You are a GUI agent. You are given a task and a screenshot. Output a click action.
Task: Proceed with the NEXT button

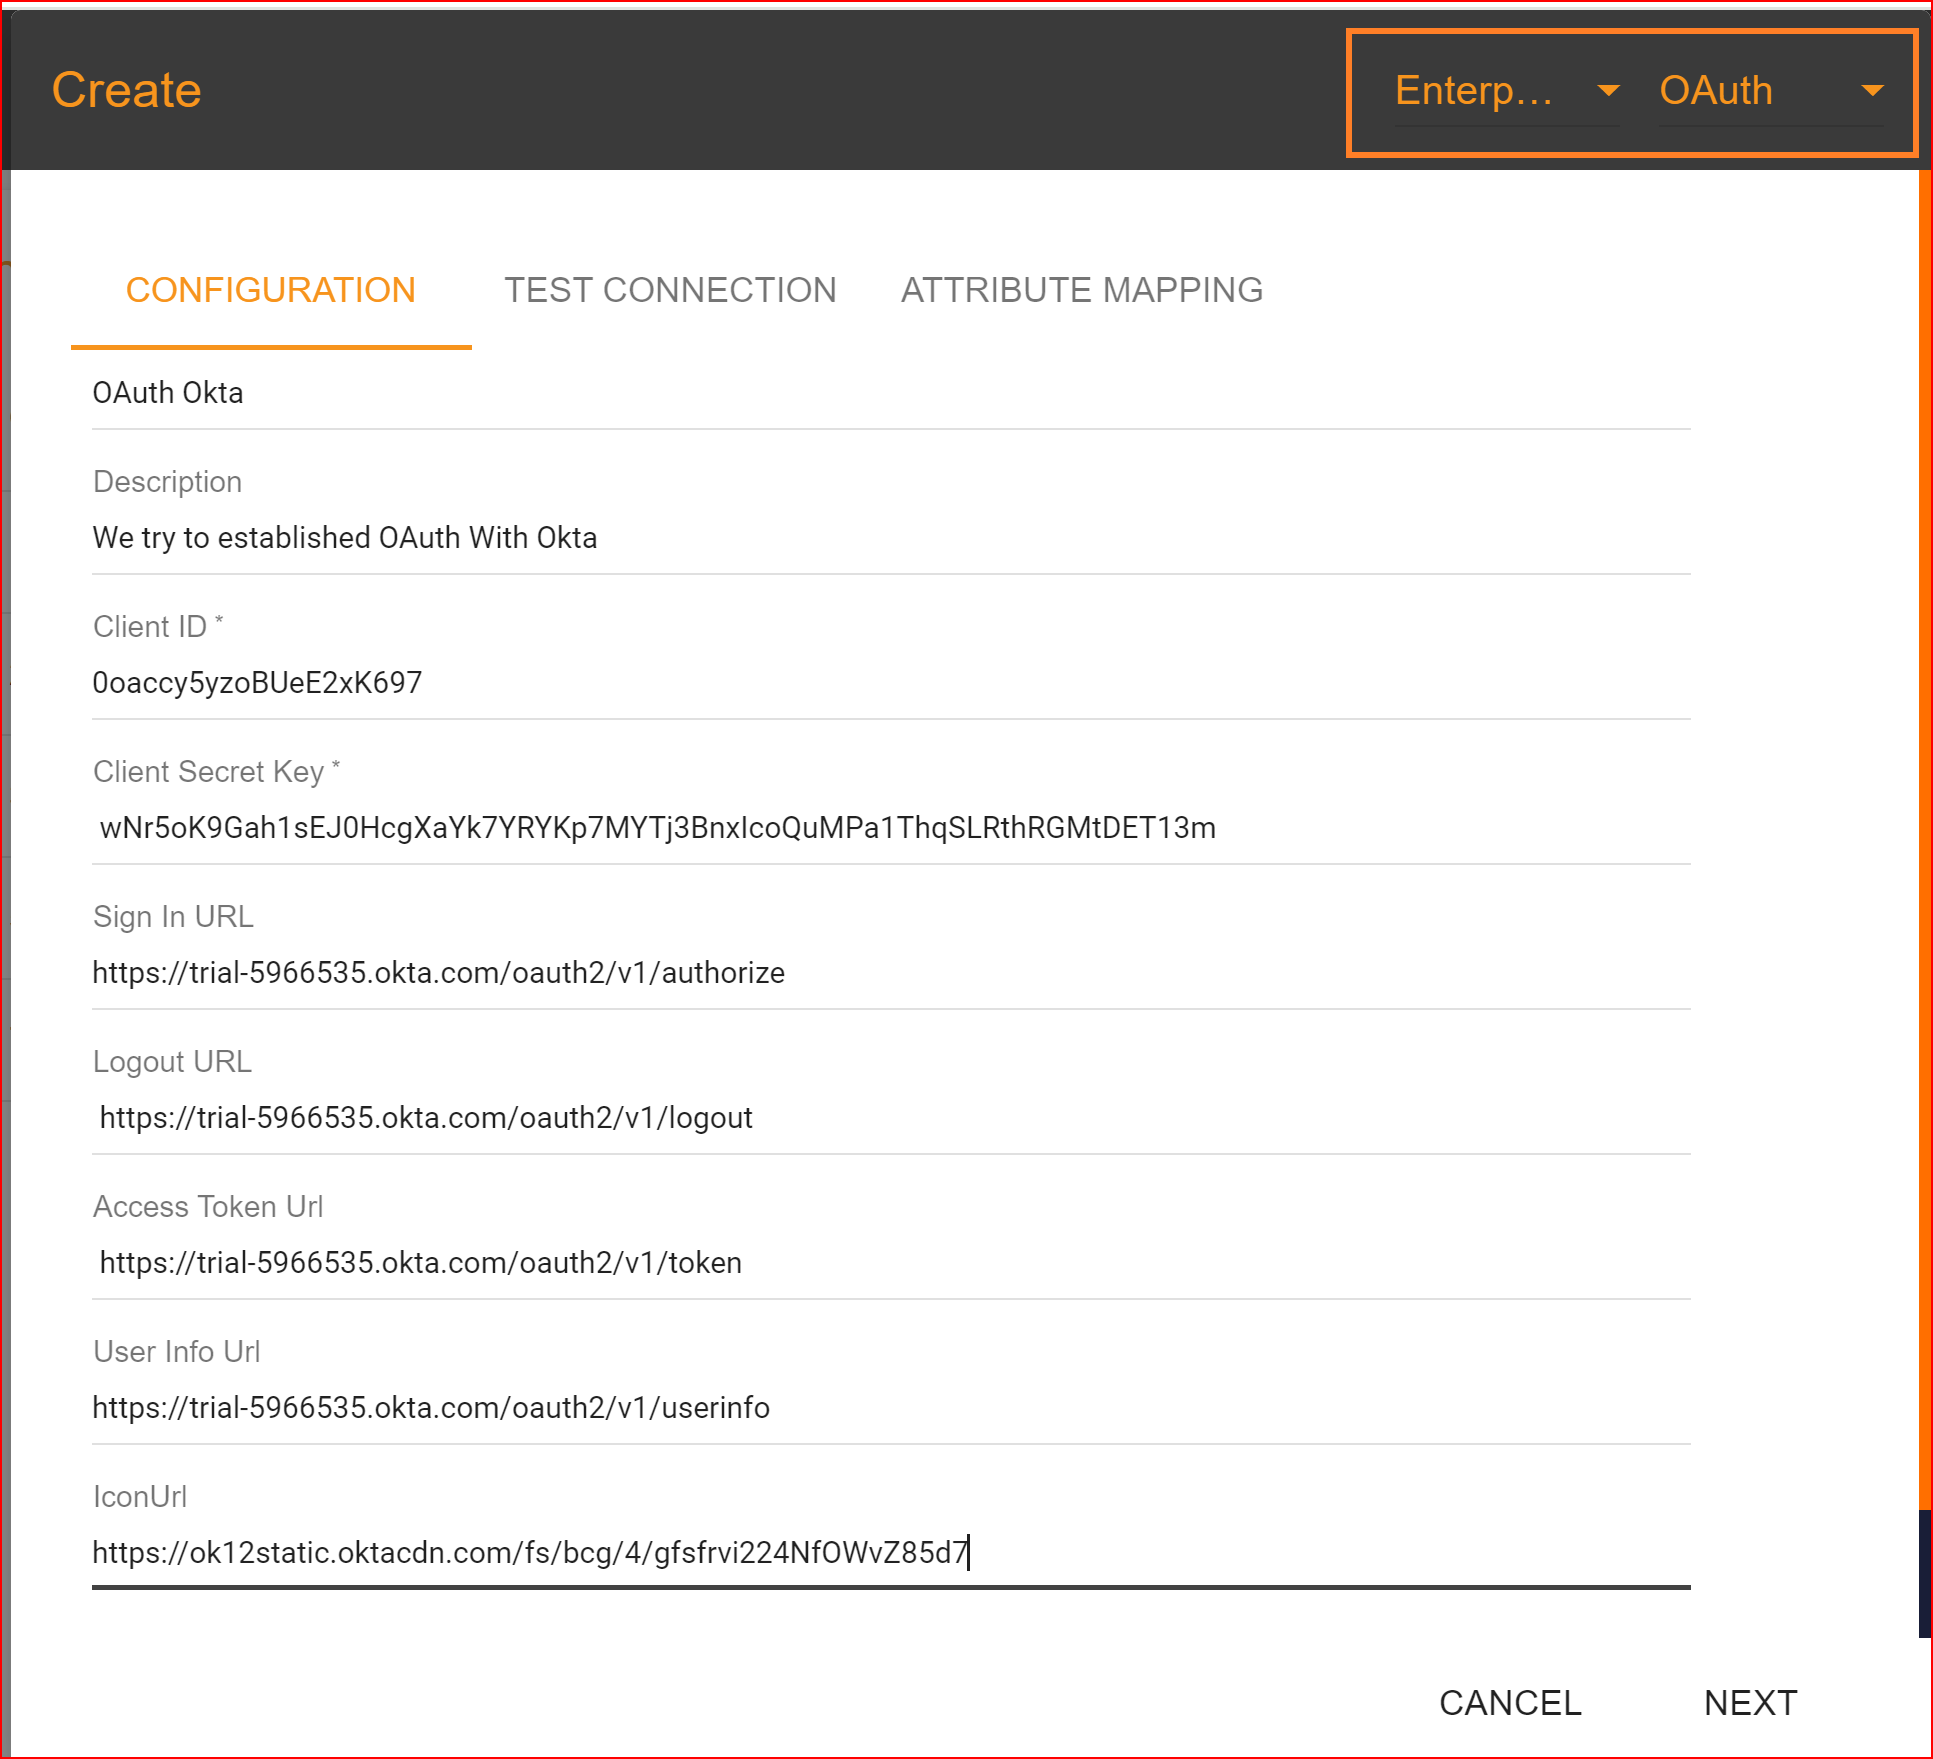[1750, 1703]
